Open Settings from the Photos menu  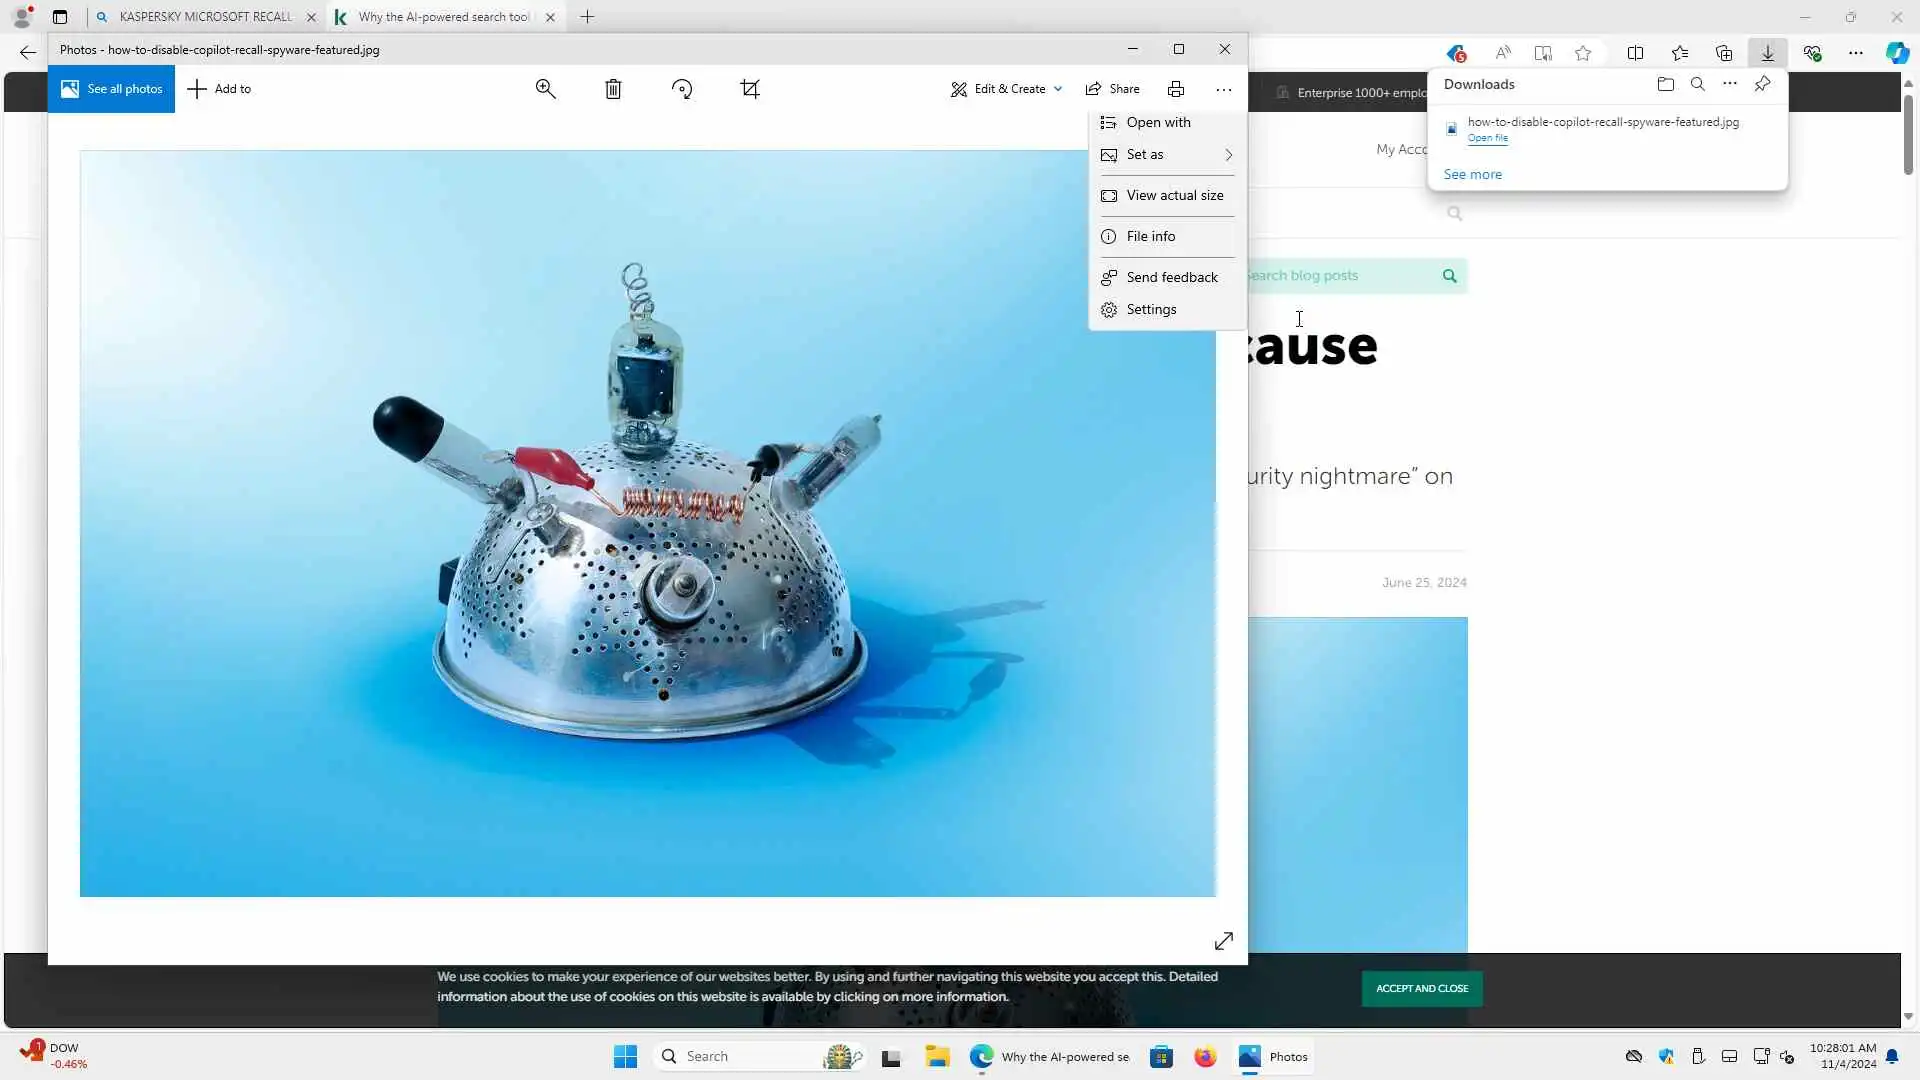pyautogui.click(x=1151, y=309)
